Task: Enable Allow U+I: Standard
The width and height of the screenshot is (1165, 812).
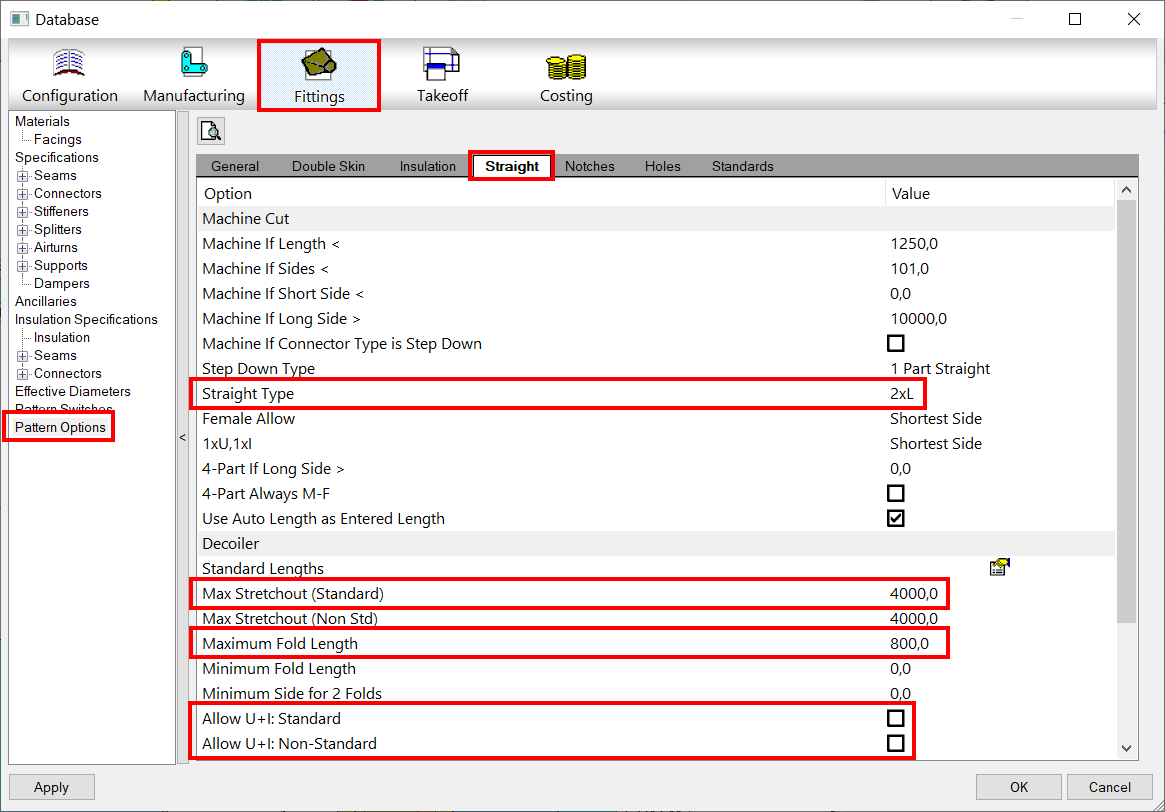Action: tap(895, 718)
